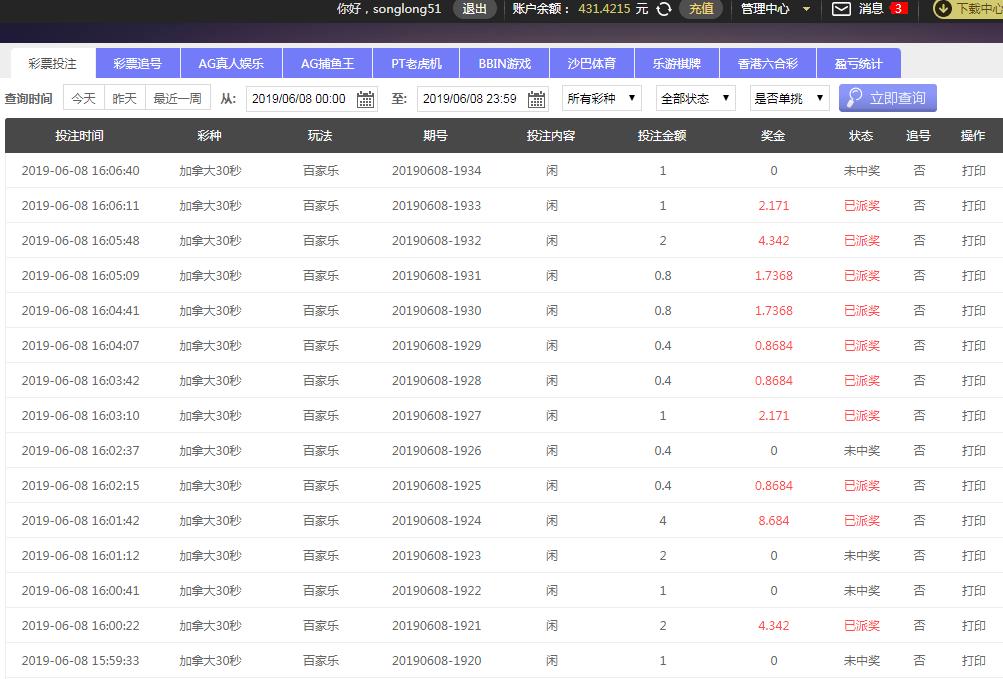Screen dimensions: 1003x679
Task: Open the 盈亏统计 tab
Action: click(x=858, y=63)
